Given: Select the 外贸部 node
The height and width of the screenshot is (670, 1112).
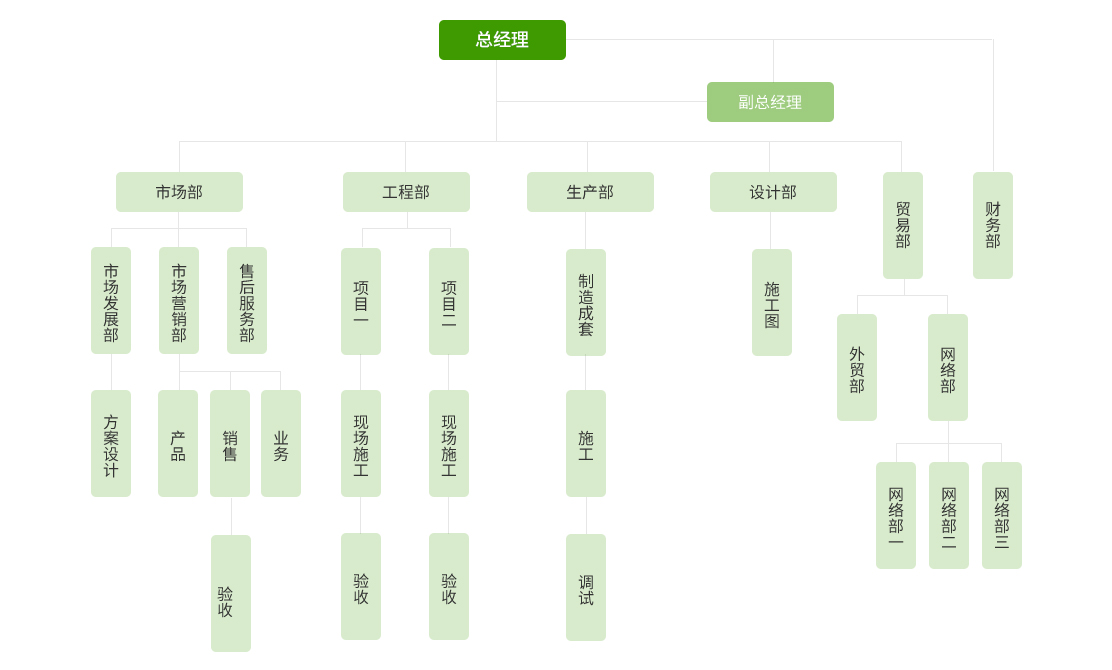Looking at the screenshot, I should [x=857, y=368].
